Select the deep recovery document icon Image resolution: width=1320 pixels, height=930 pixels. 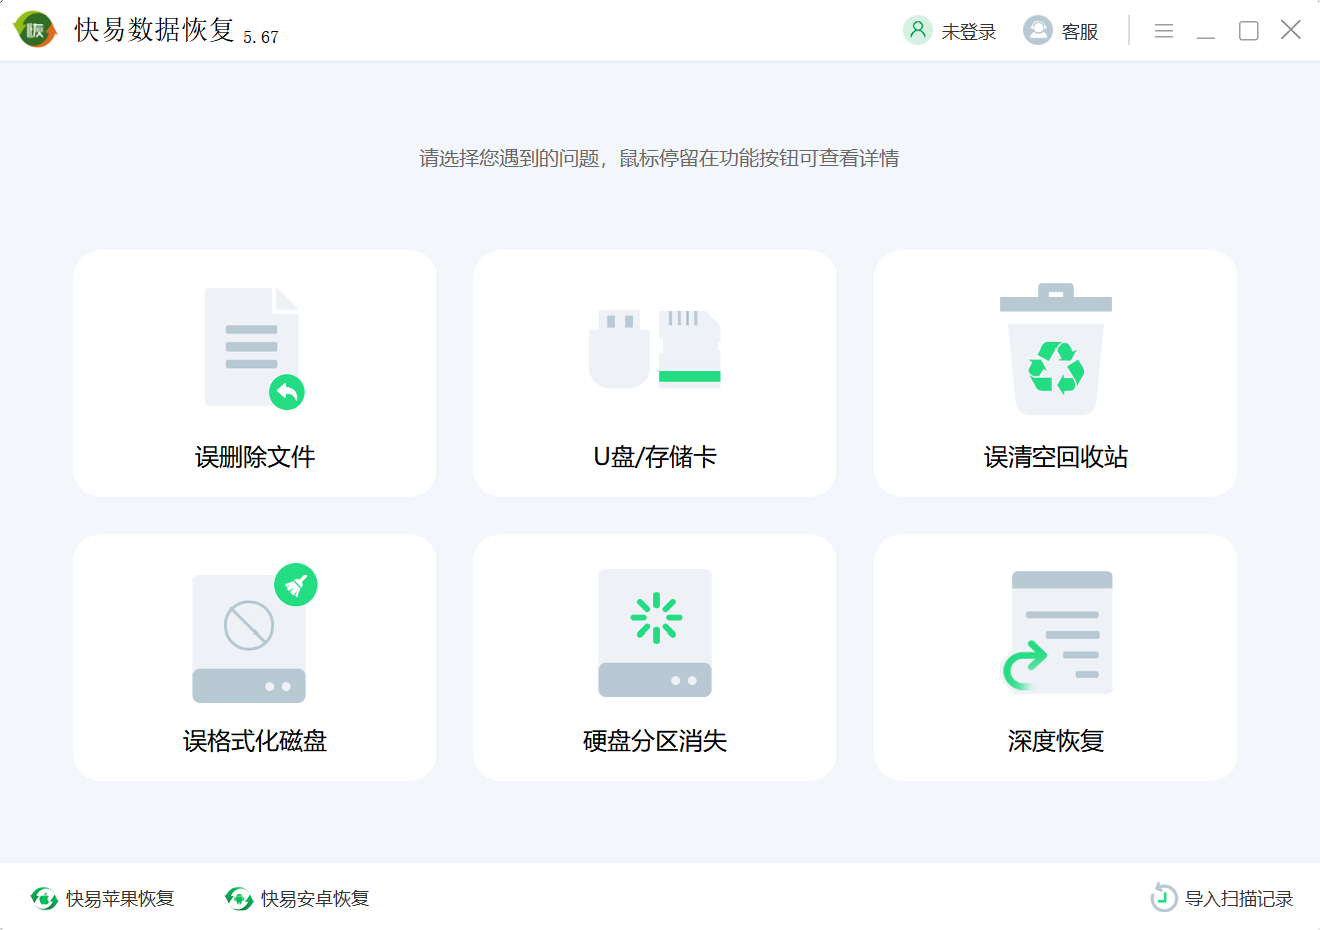(x=1057, y=632)
